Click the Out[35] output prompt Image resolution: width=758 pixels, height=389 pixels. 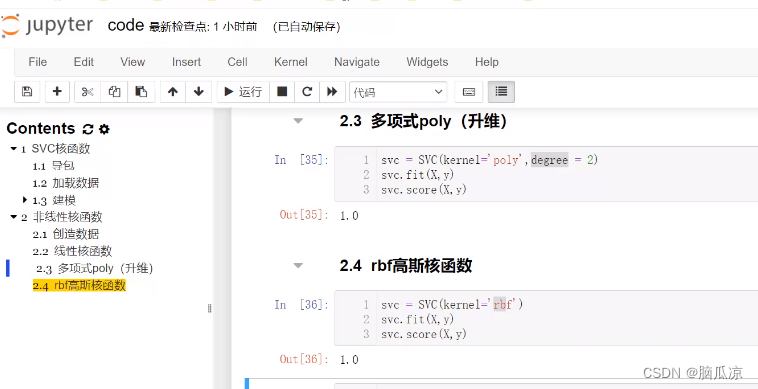[304, 215]
